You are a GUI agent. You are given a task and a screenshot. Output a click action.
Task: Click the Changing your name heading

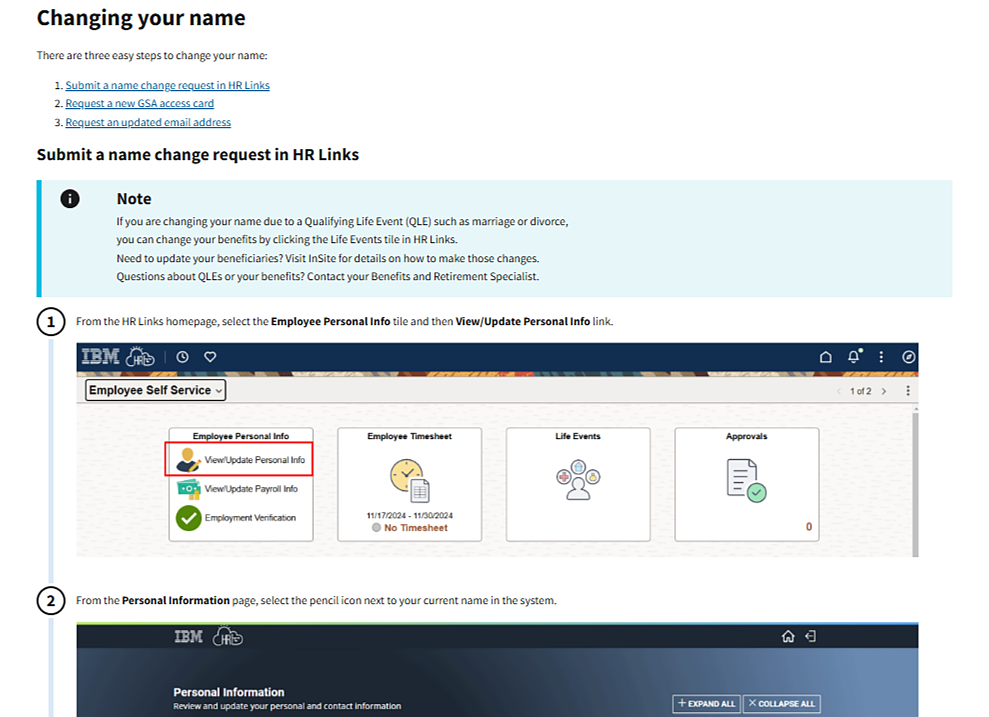[141, 18]
